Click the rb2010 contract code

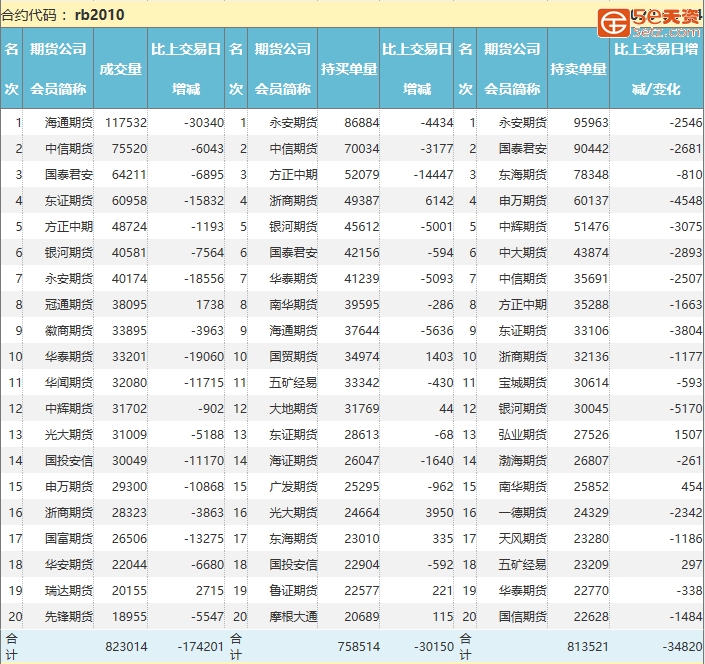coord(100,15)
